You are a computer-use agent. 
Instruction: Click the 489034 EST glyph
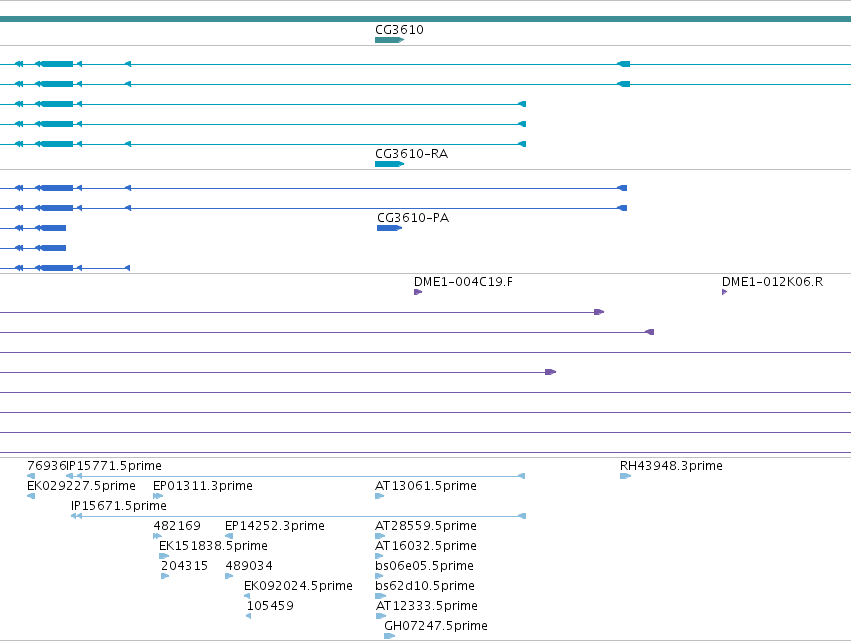[x=229, y=576]
